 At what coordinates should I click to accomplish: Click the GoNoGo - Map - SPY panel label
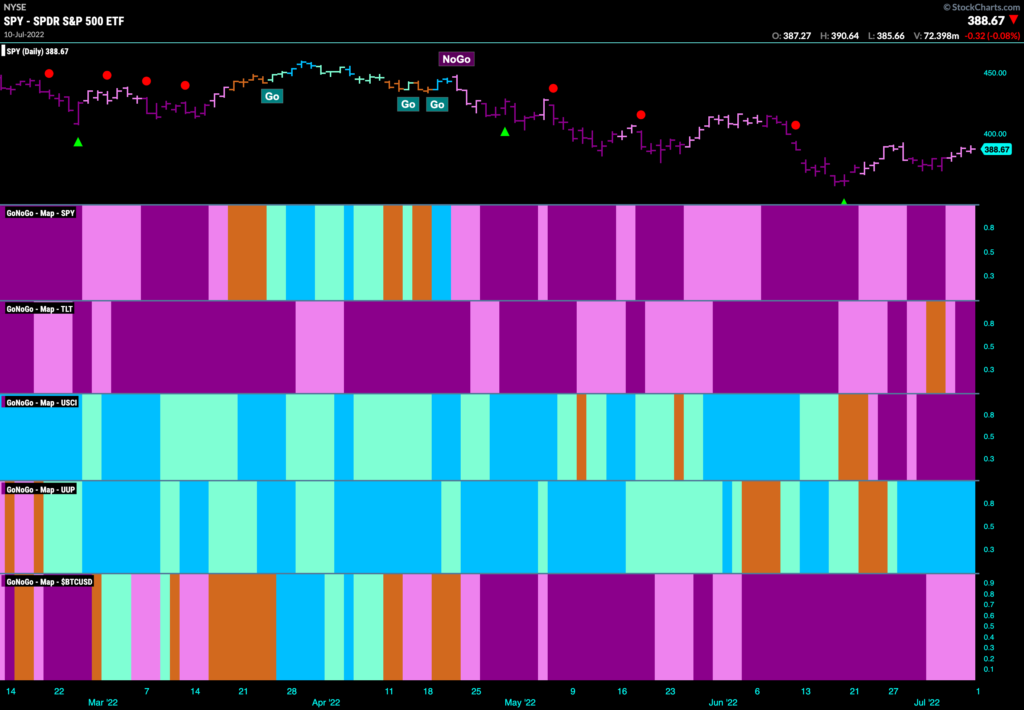40,213
